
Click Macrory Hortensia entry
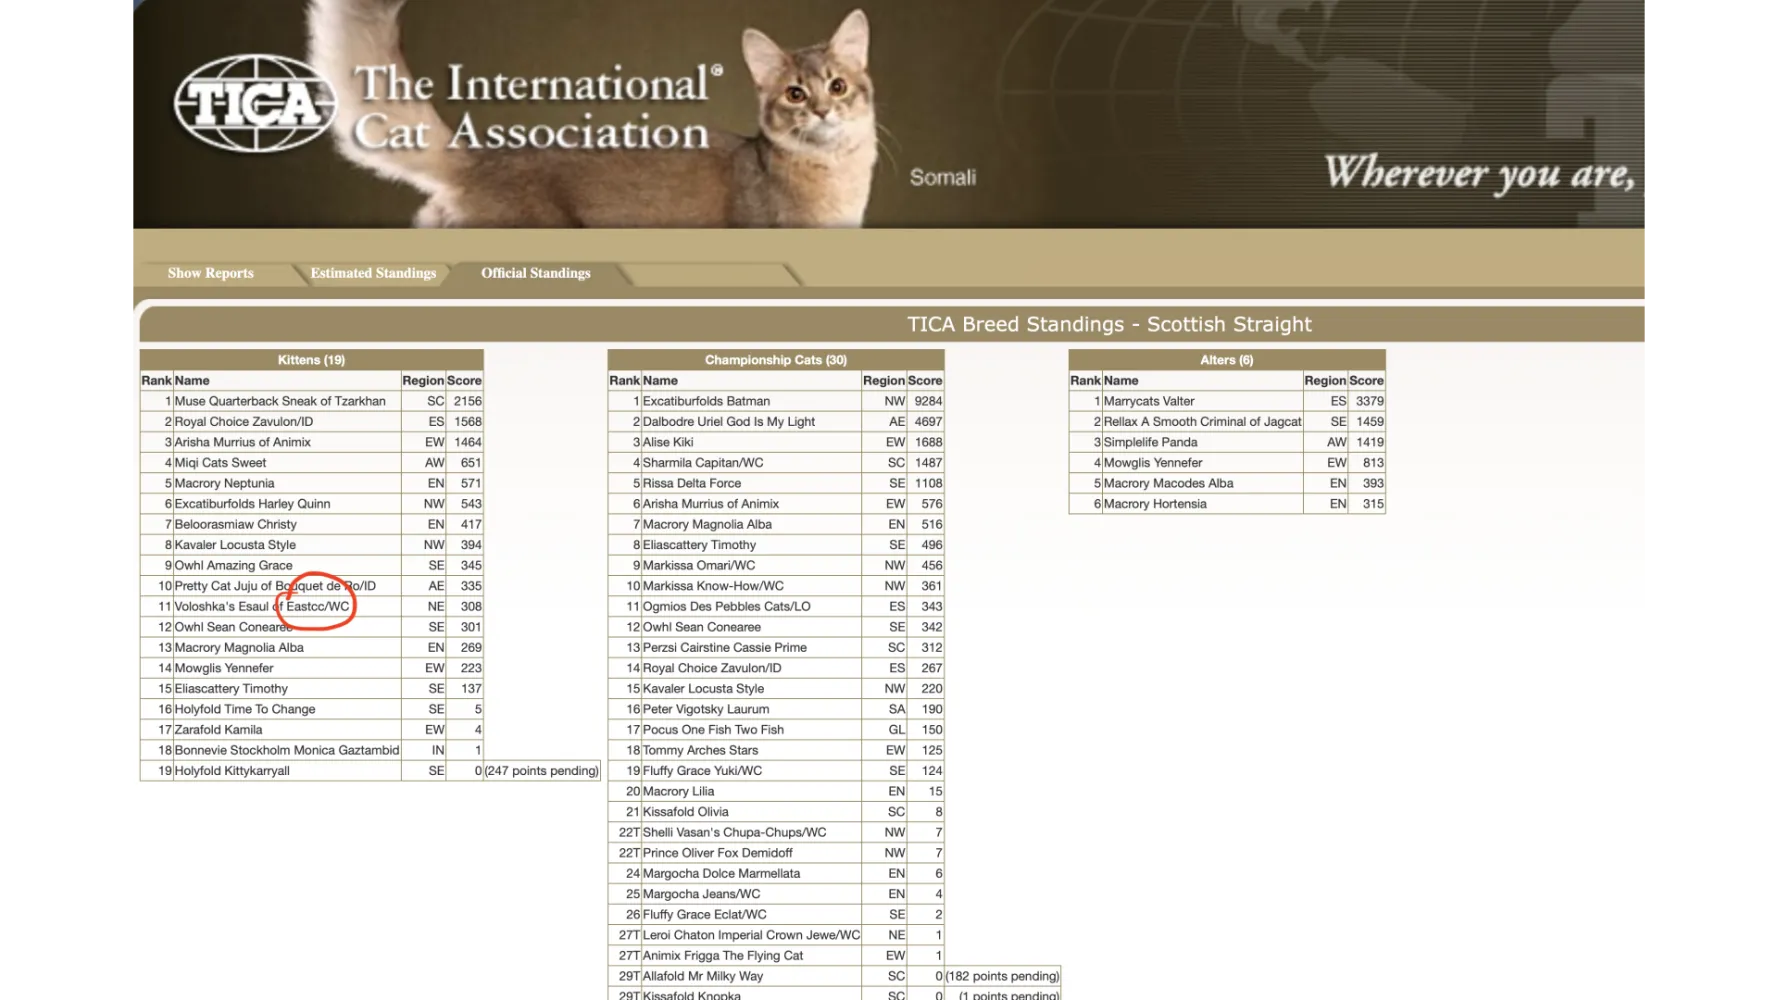click(1155, 504)
